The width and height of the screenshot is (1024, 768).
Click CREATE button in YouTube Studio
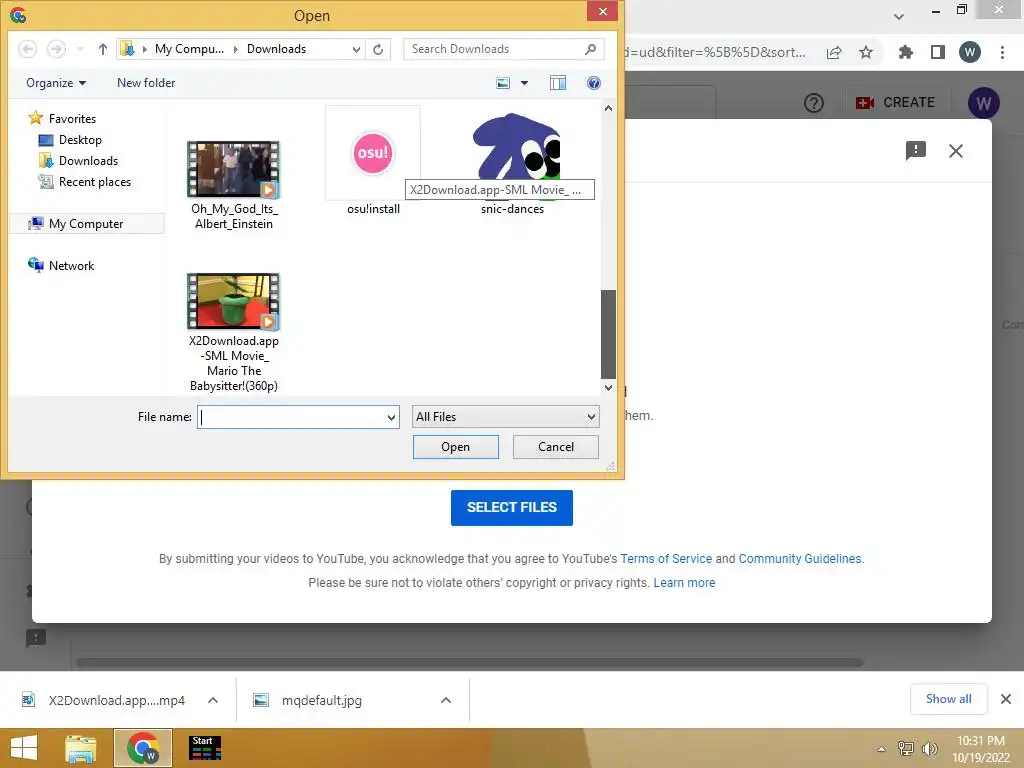pyautogui.click(x=897, y=103)
